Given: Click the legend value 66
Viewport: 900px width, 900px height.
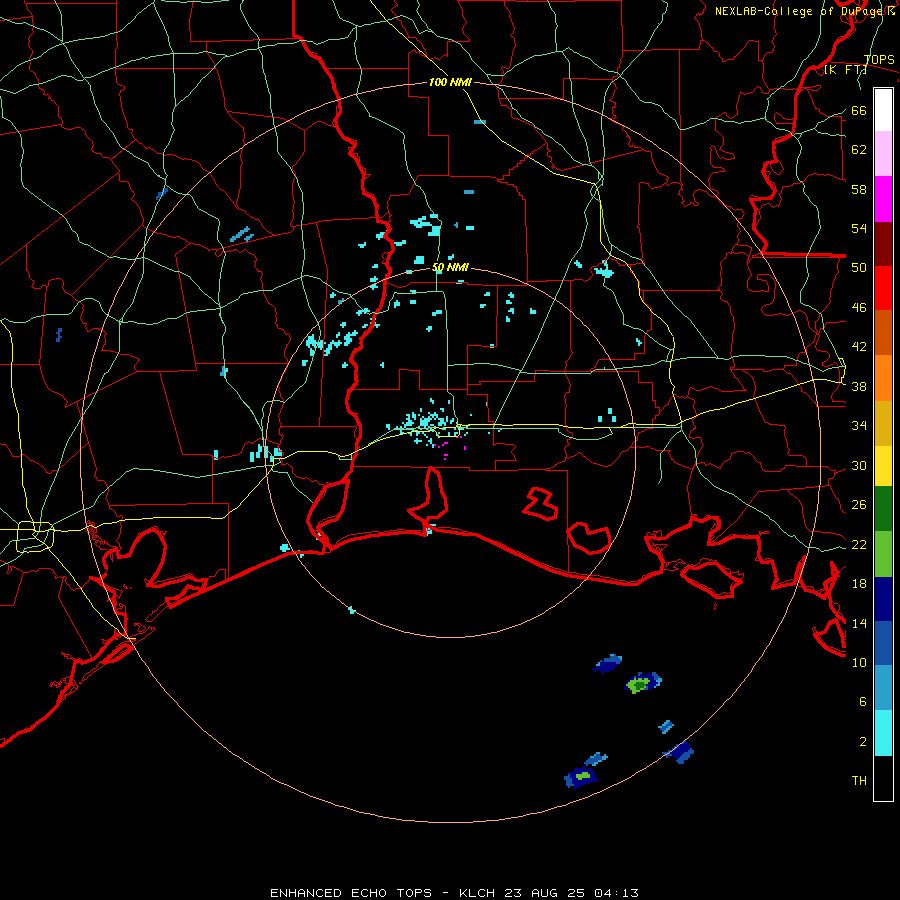Looking at the screenshot, I should click(x=859, y=110).
